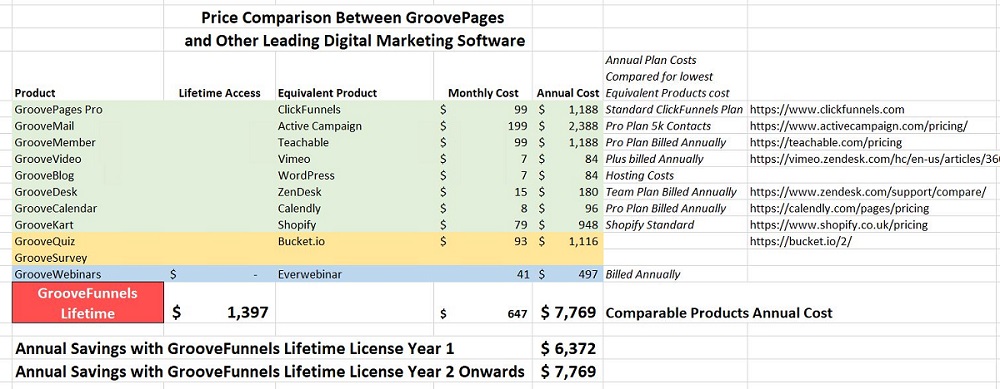The height and width of the screenshot is (389, 1000).
Task: Select the GrooveSurvey cell
Action: (x=88, y=258)
